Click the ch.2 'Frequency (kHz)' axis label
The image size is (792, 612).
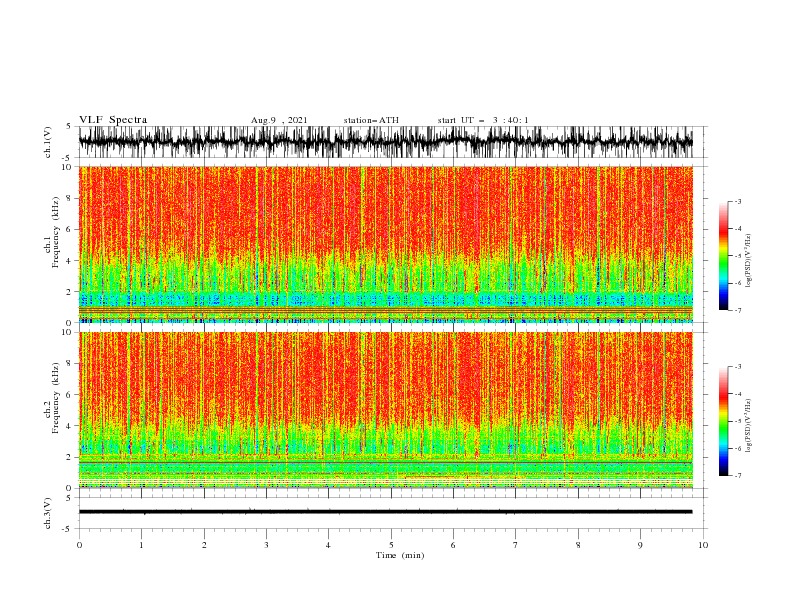56,398
